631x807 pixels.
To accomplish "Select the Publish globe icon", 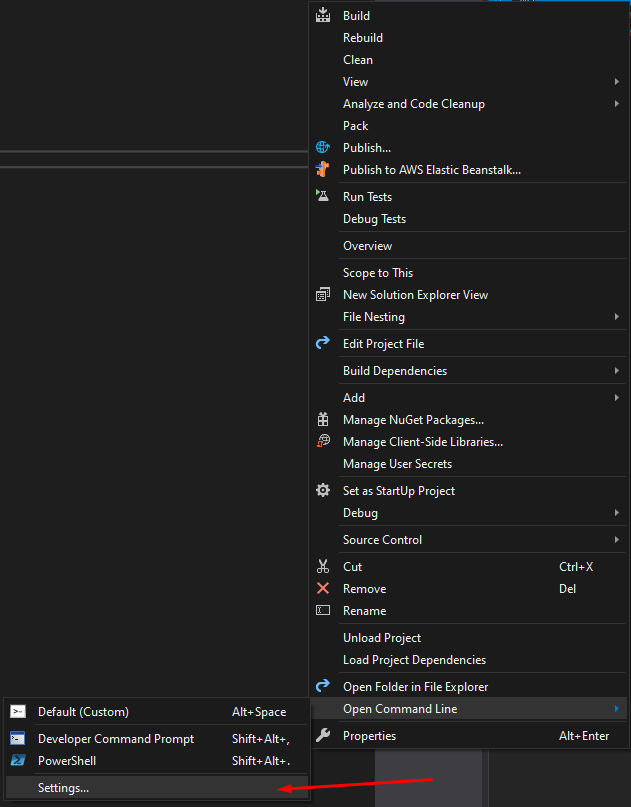I will [322, 147].
